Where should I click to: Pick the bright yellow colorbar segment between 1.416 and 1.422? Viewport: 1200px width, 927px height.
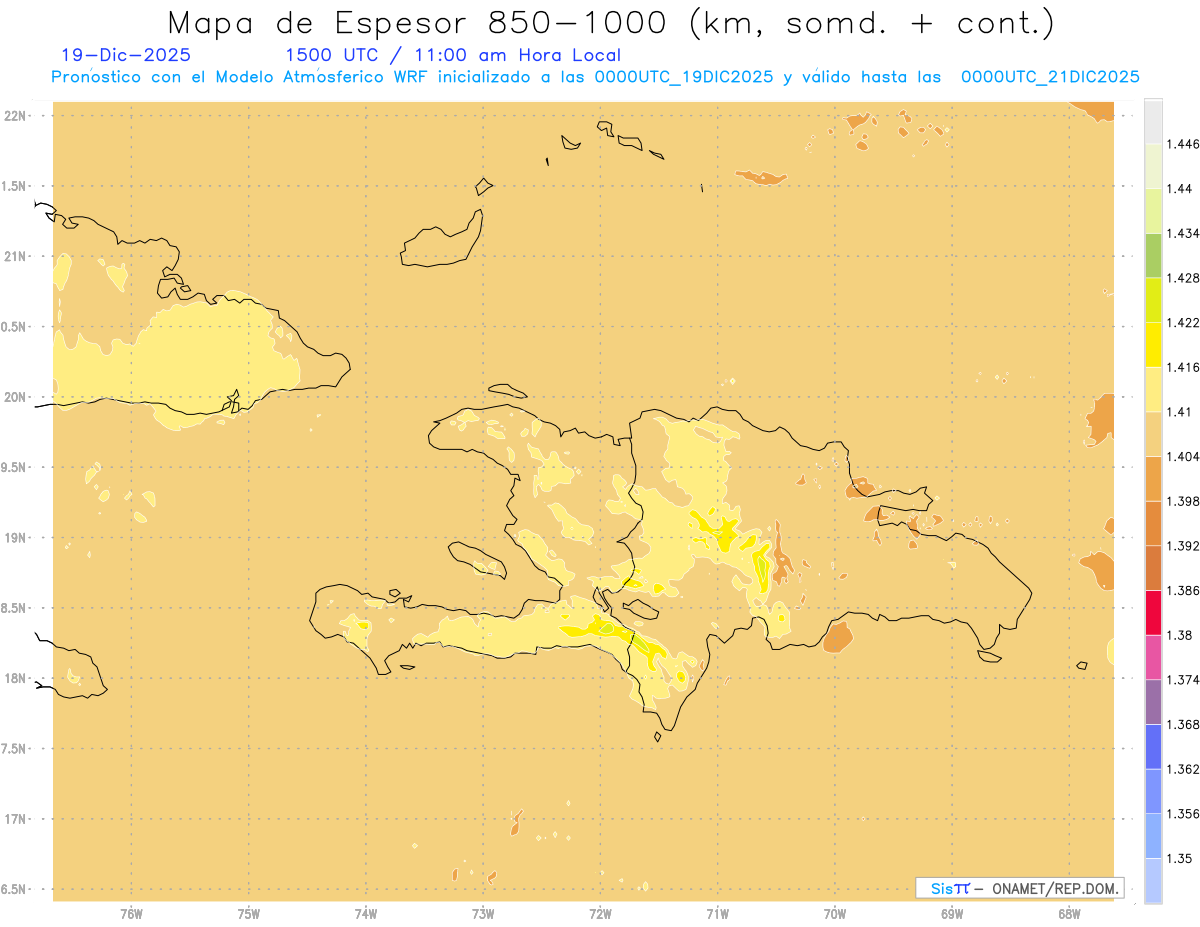pyautogui.click(x=1153, y=345)
